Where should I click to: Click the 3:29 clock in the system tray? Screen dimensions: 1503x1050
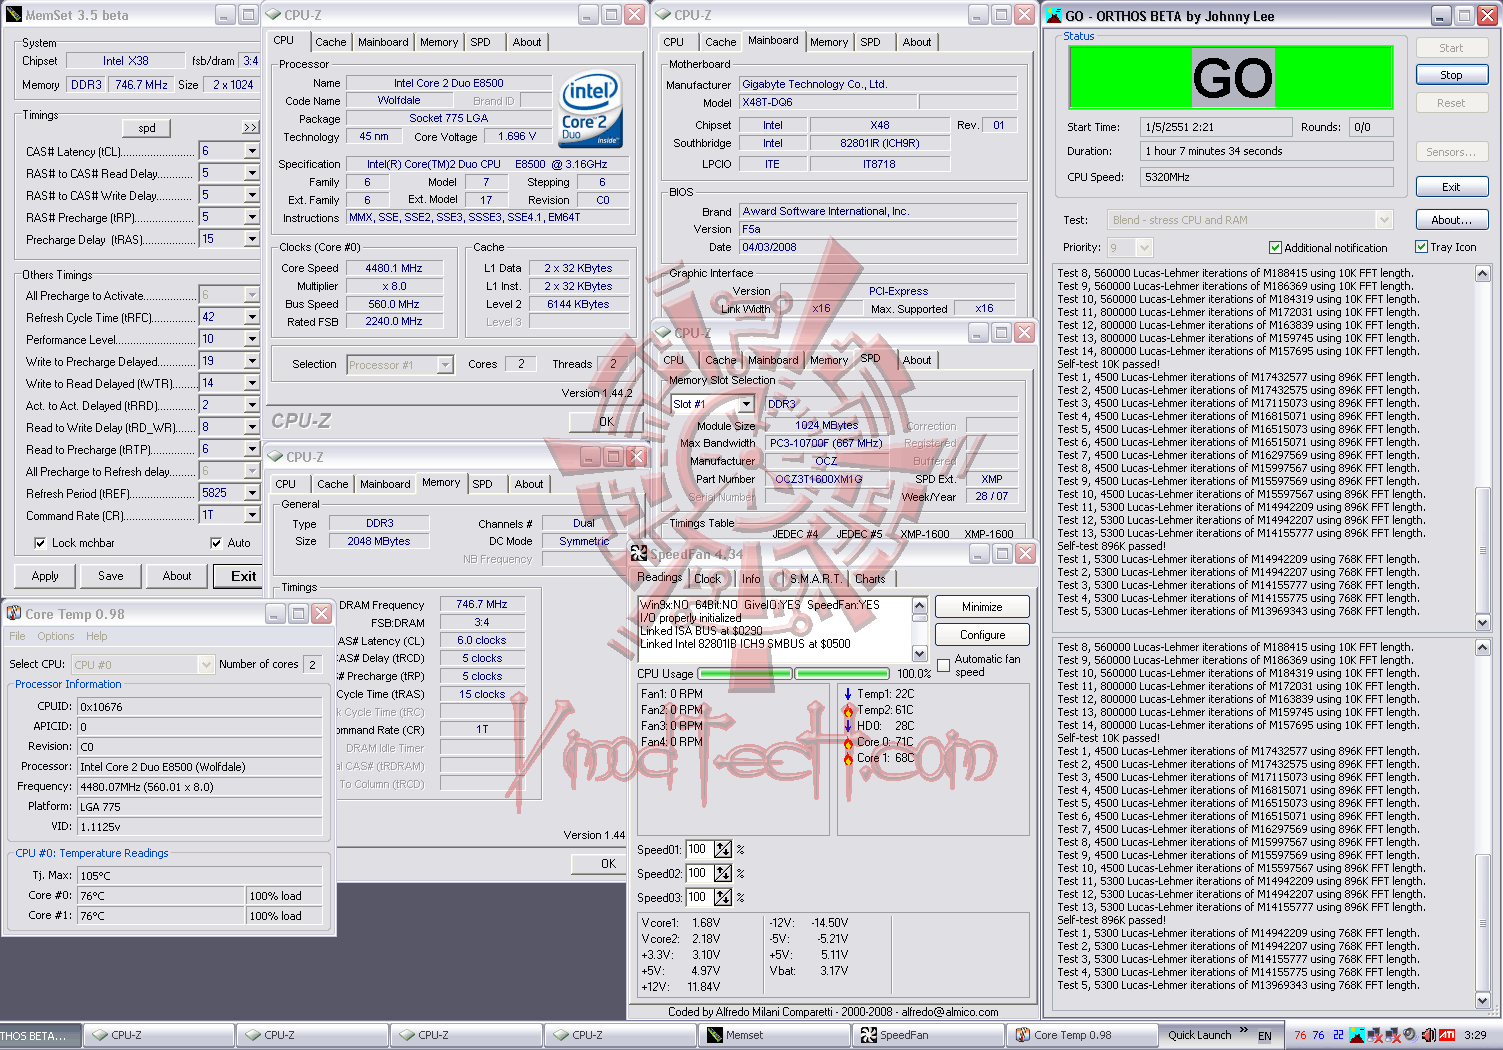pos(1475,1035)
